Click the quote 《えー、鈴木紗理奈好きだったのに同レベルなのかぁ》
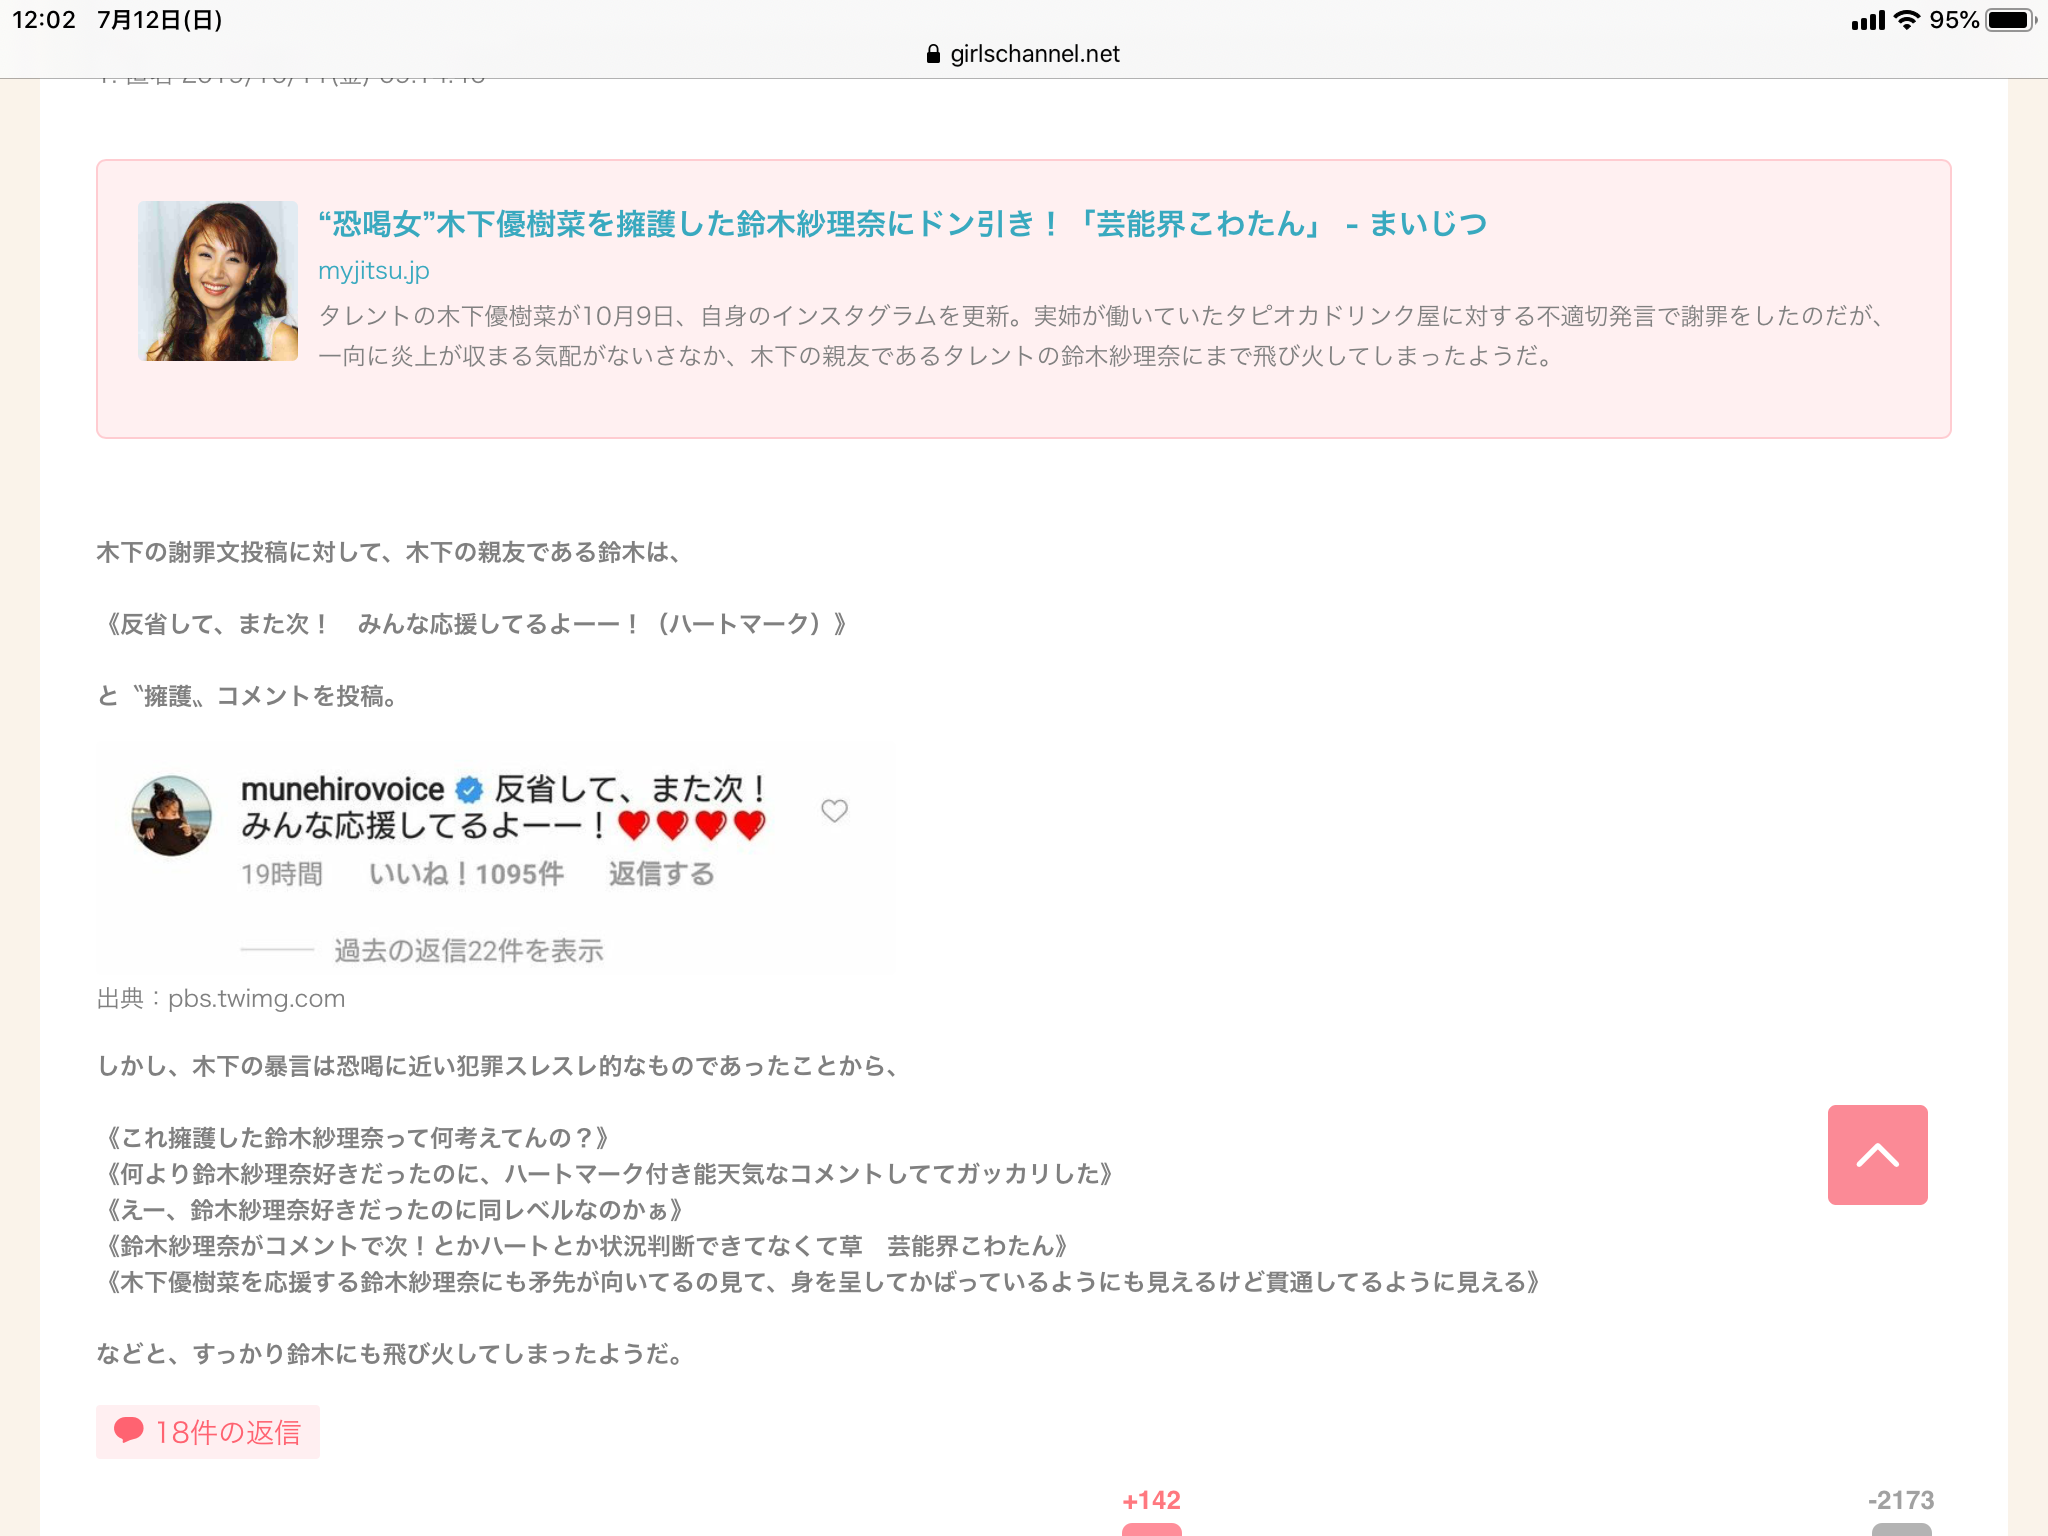This screenshot has width=2048, height=1536. point(393,1210)
